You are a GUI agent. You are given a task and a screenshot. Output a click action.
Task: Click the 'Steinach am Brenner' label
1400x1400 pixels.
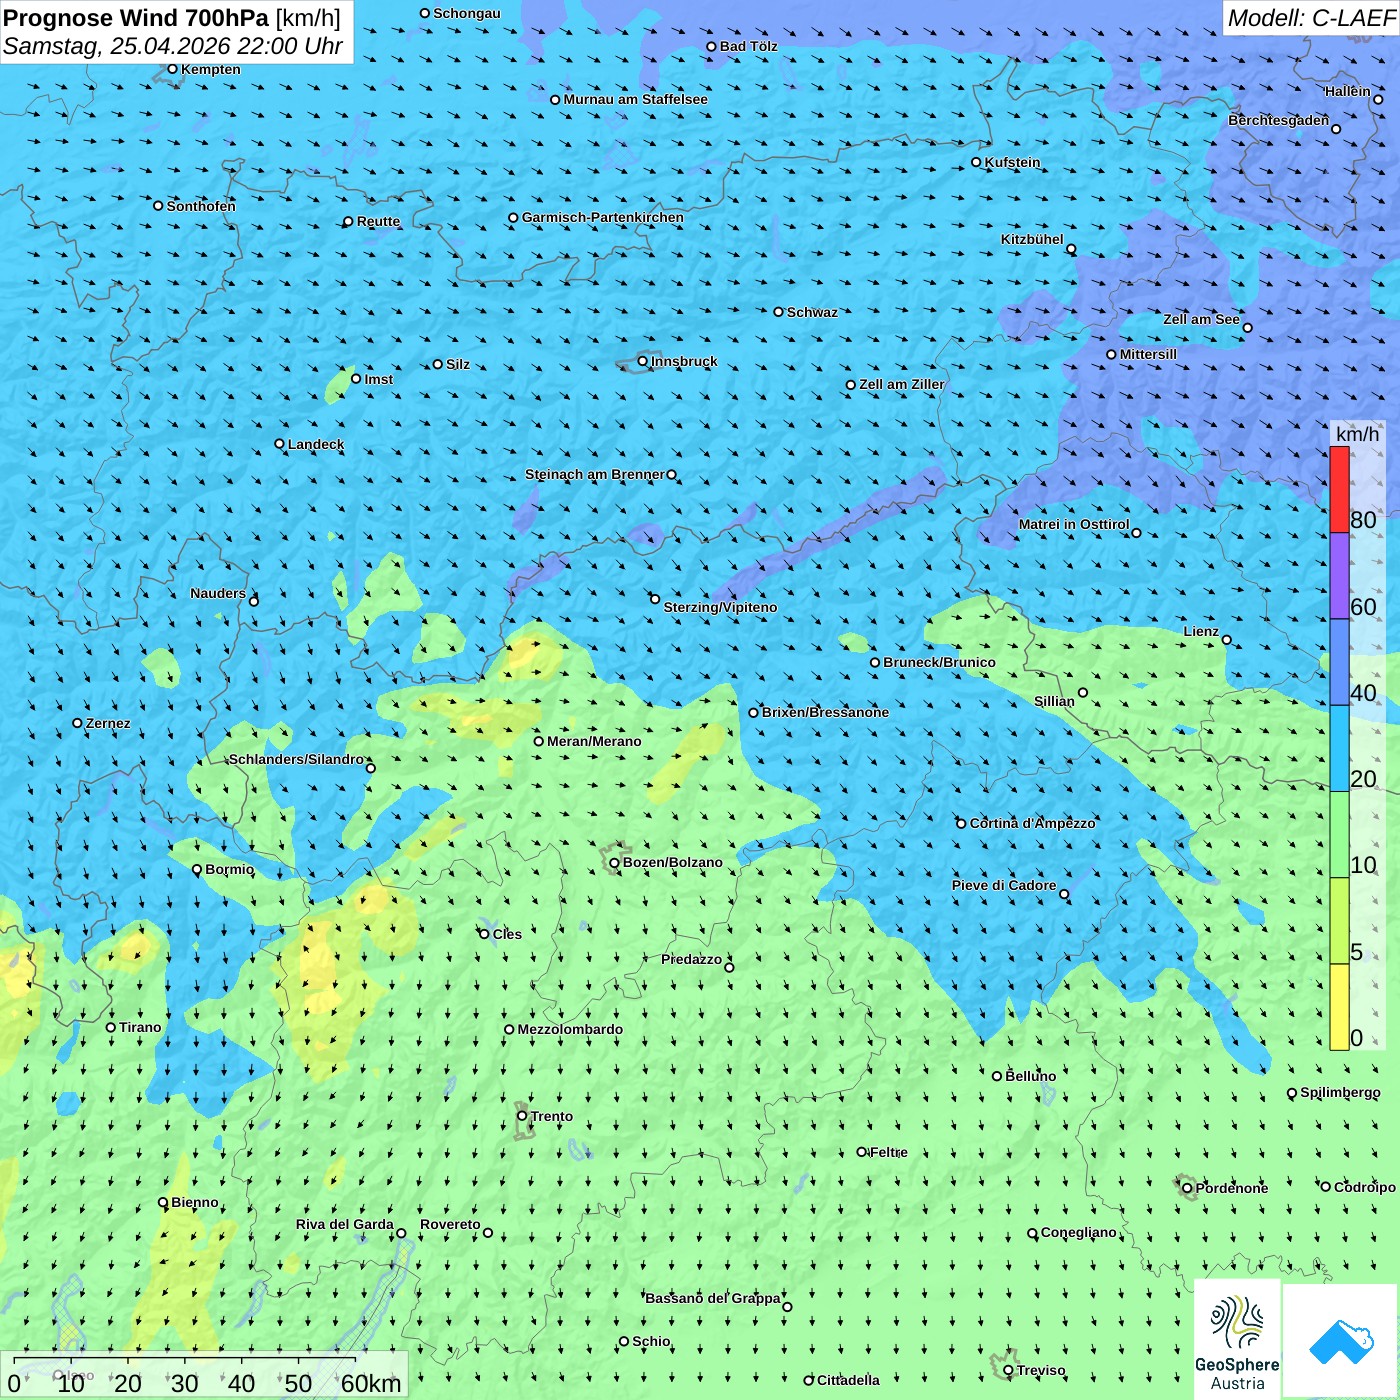[595, 474]
